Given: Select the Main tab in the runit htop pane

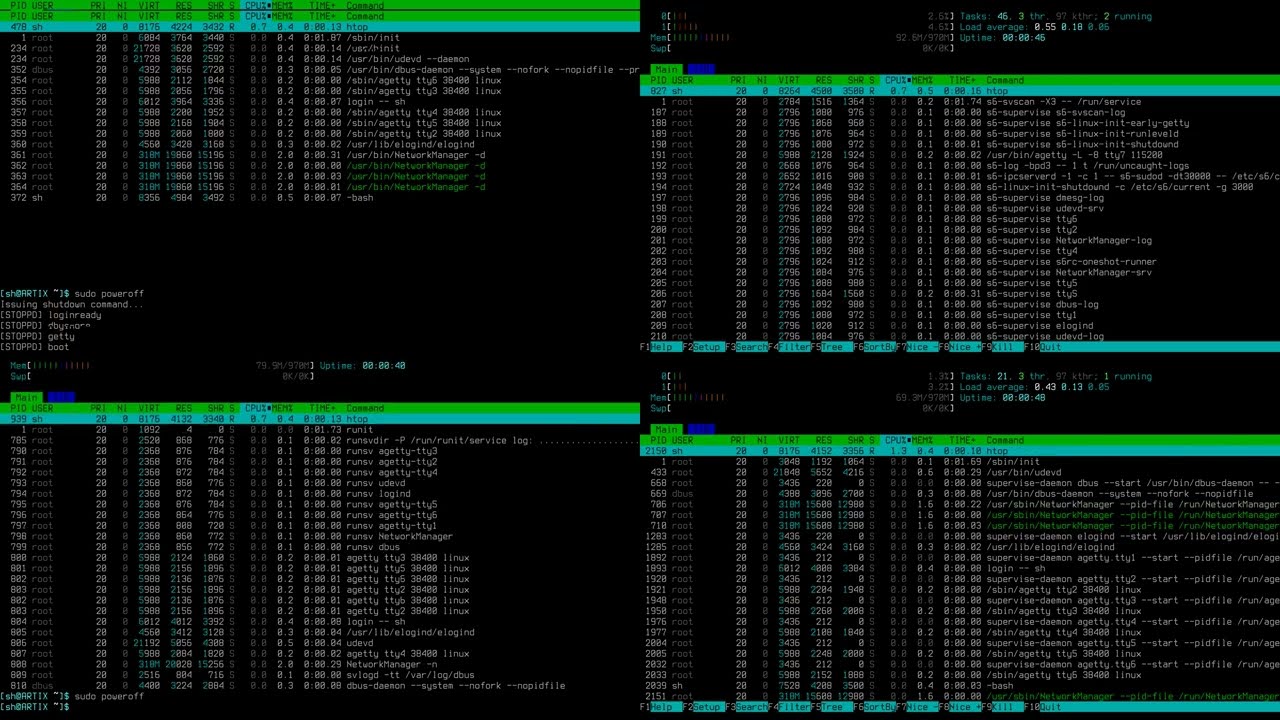Looking at the screenshot, I should tap(26, 398).
